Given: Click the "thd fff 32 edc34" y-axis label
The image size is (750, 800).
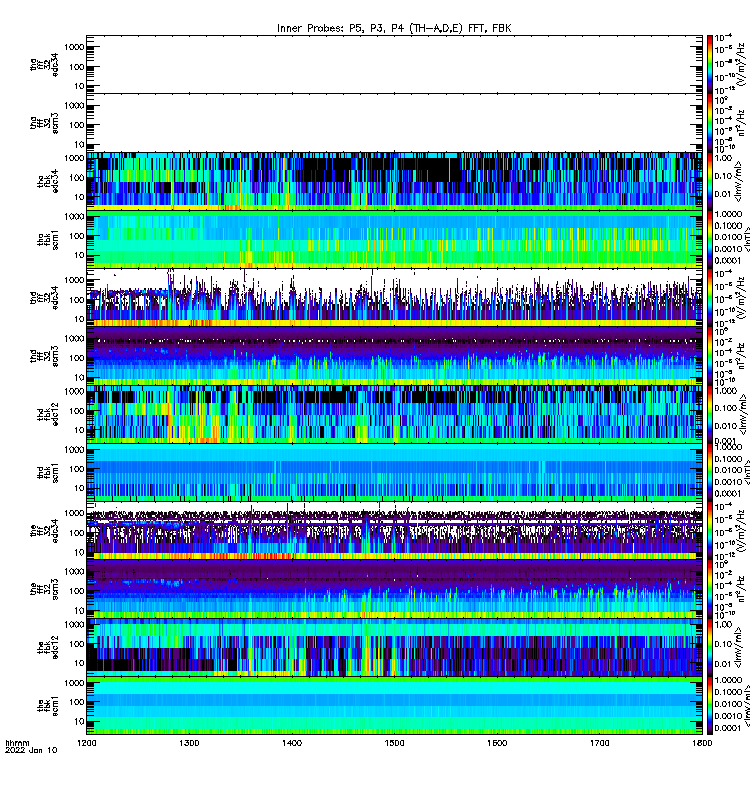Looking at the screenshot, I should [44, 297].
